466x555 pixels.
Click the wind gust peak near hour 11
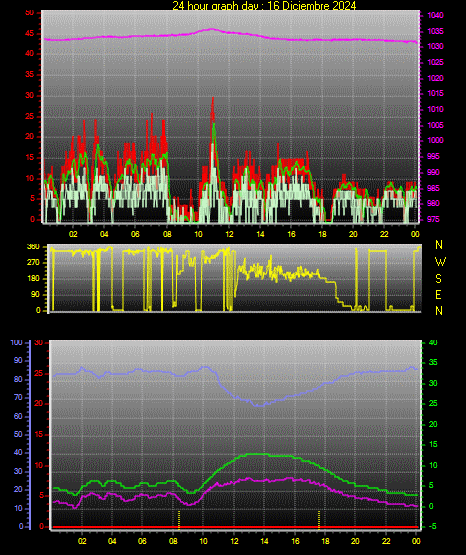[x=213, y=99]
